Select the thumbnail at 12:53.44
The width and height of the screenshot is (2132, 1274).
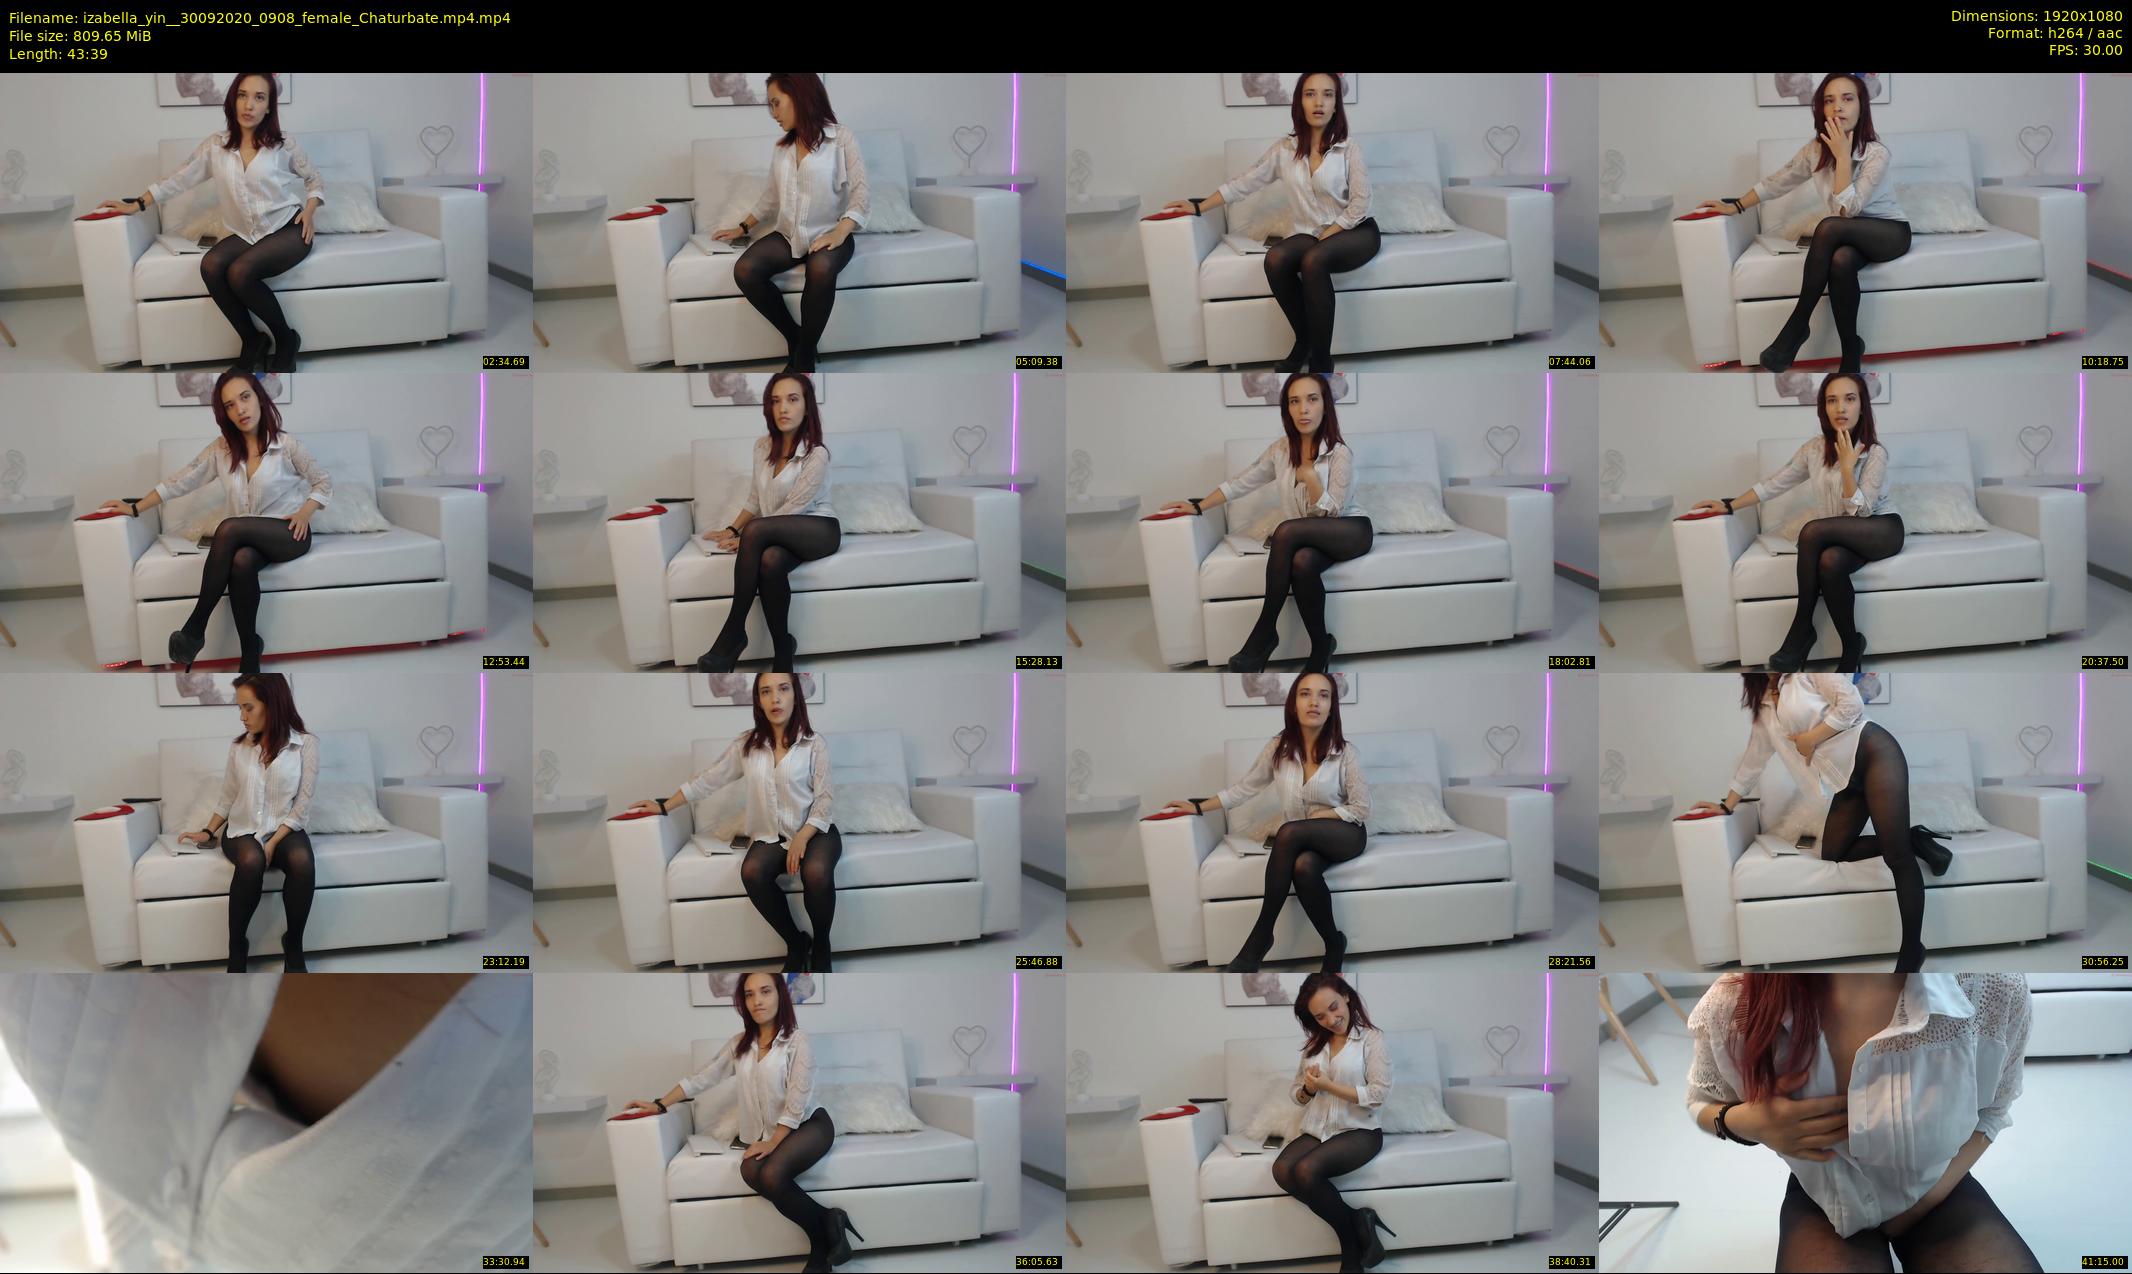coord(266,522)
